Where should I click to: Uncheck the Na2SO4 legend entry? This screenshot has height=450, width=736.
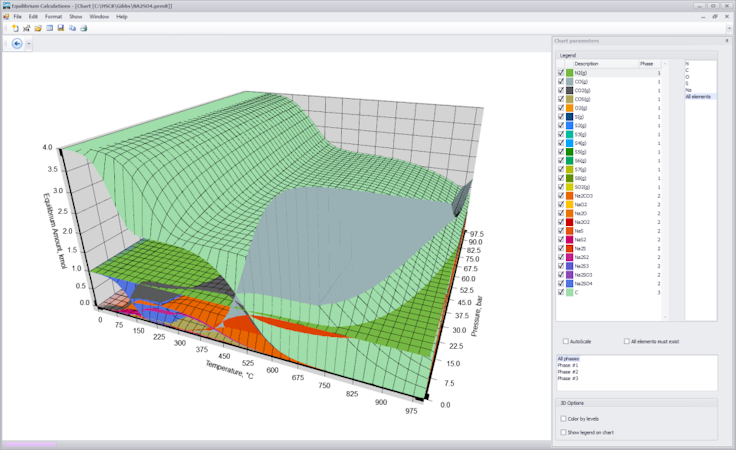pyautogui.click(x=560, y=283)
